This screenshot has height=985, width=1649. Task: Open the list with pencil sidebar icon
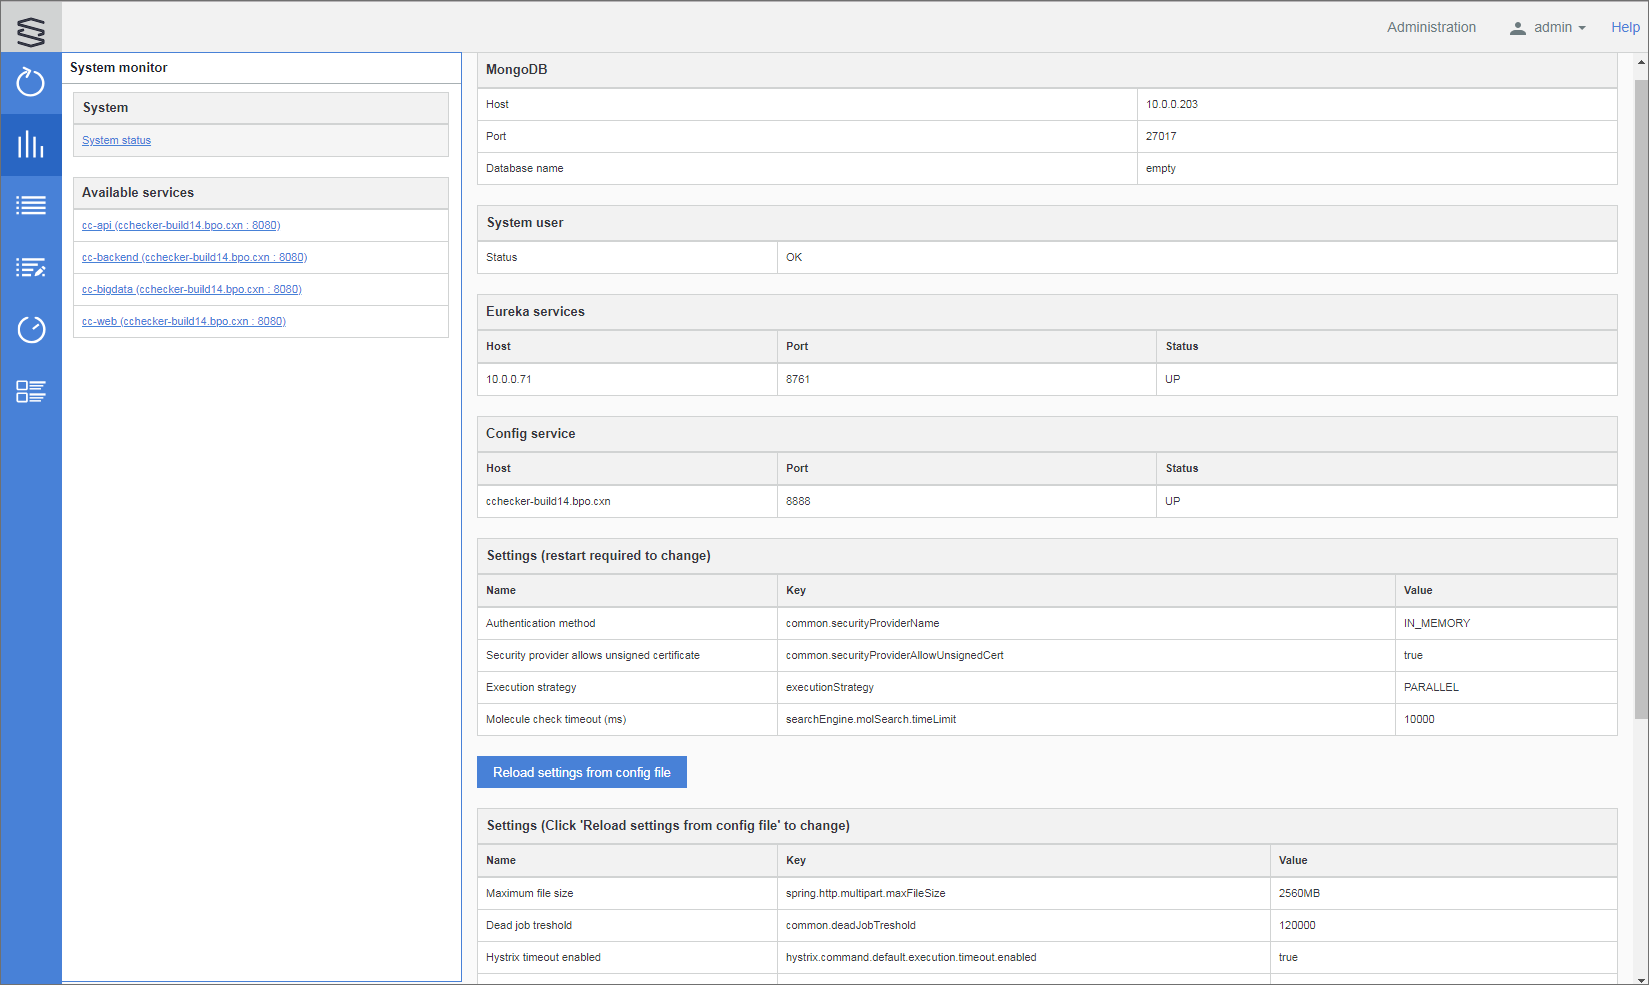pyautogui.click(x=31, y=268)
